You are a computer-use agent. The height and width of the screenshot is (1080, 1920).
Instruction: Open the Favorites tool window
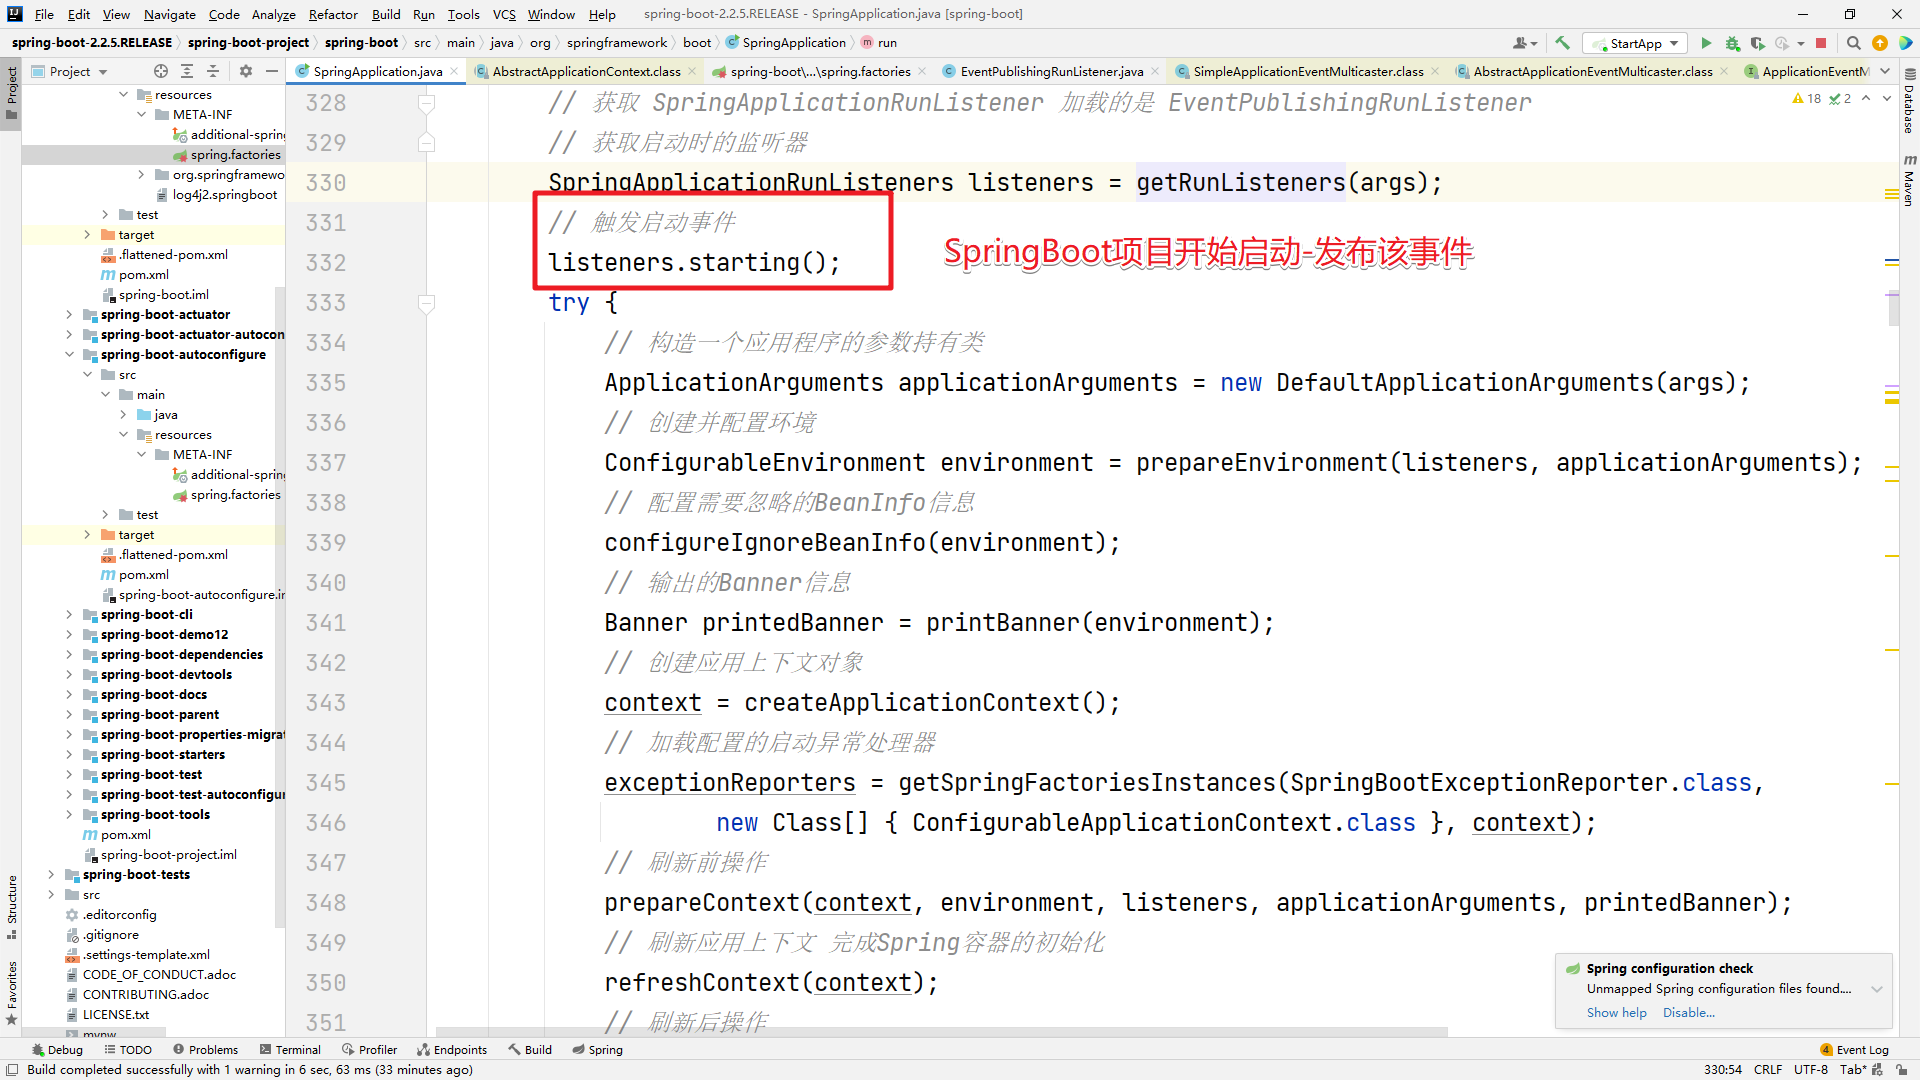(x=11, y=992)
